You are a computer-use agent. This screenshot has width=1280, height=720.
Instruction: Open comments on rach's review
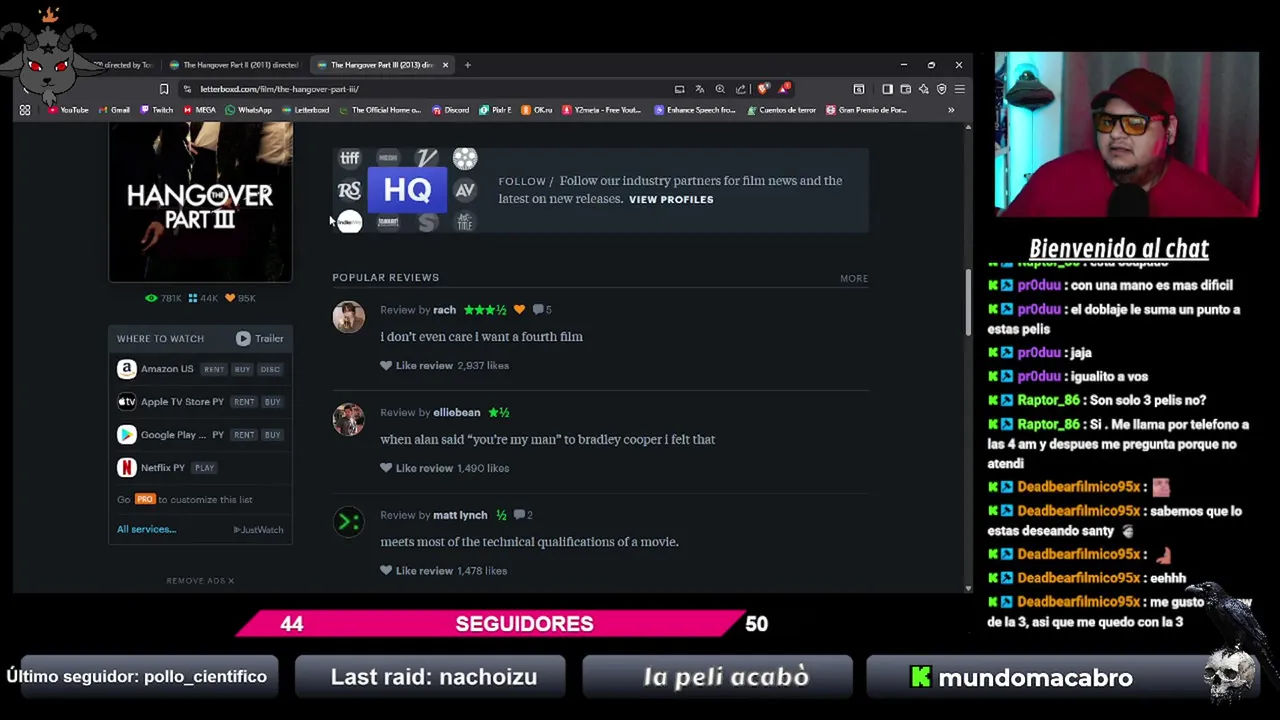pos(542,310)
